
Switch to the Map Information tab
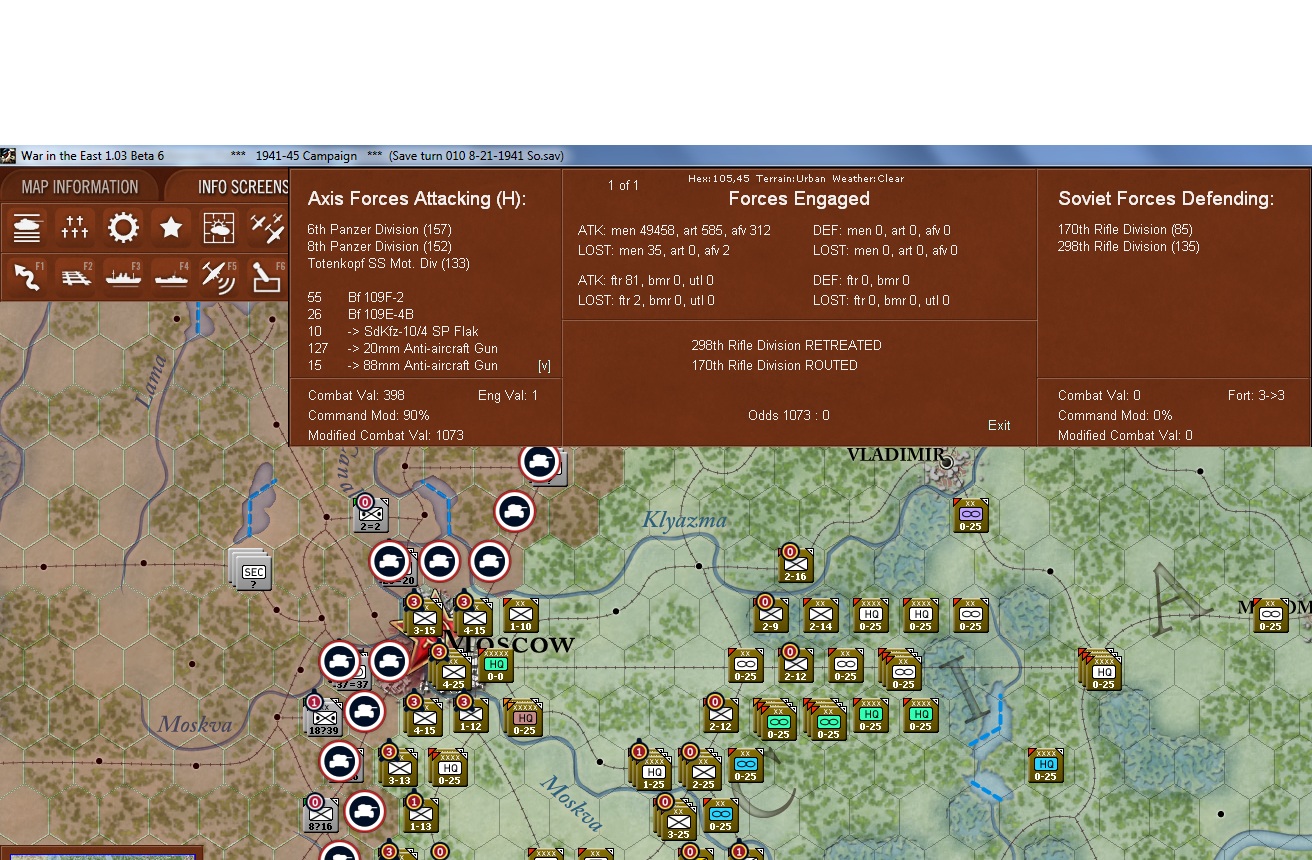click(x=80, y=187)
